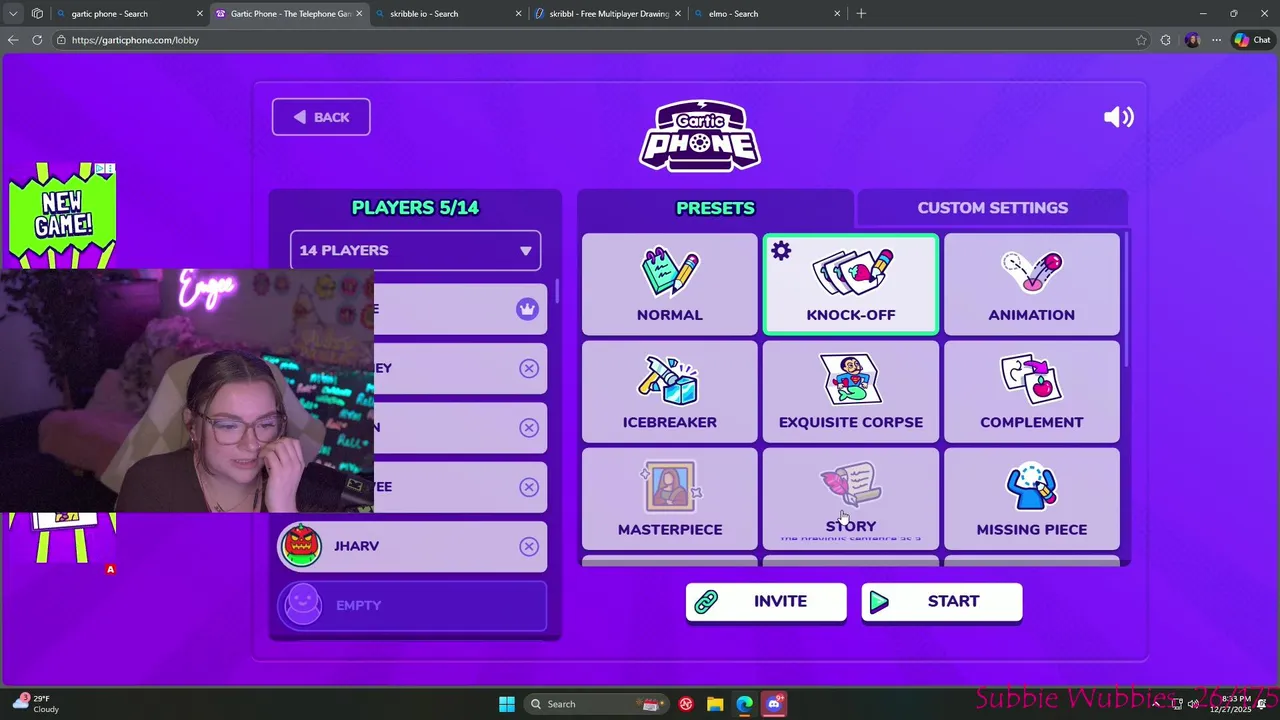Open the red circular taskbar app
1280x720 pixels.
click(x=686, y=704)
